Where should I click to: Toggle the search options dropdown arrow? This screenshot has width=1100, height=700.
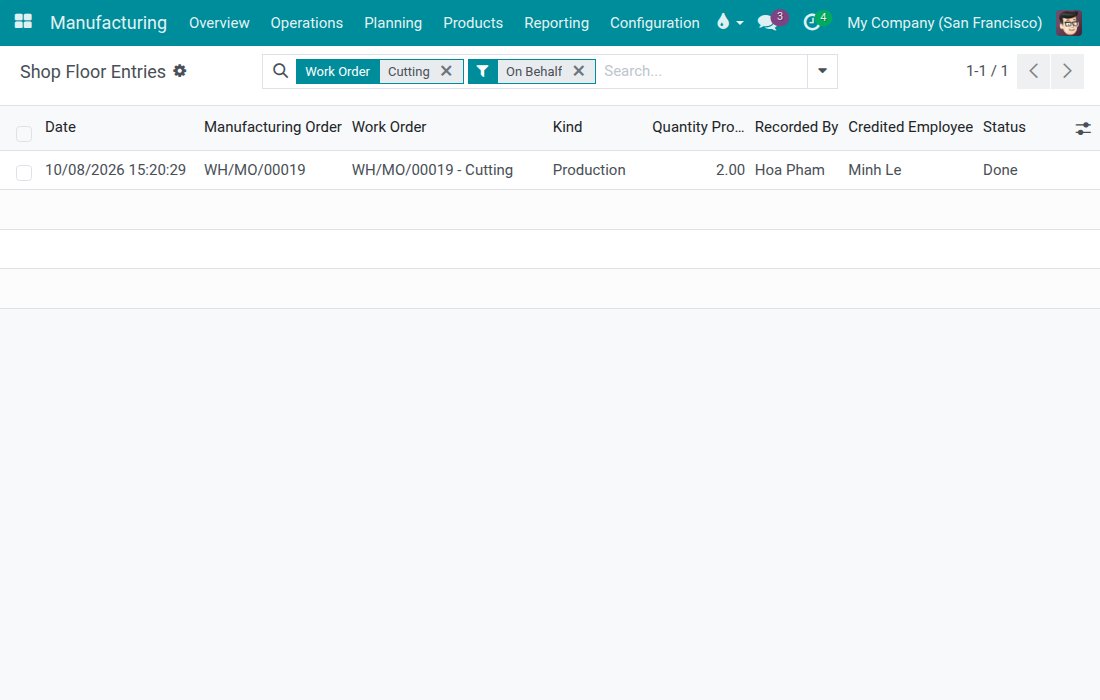pyautogui.click(x=822, y=71)
